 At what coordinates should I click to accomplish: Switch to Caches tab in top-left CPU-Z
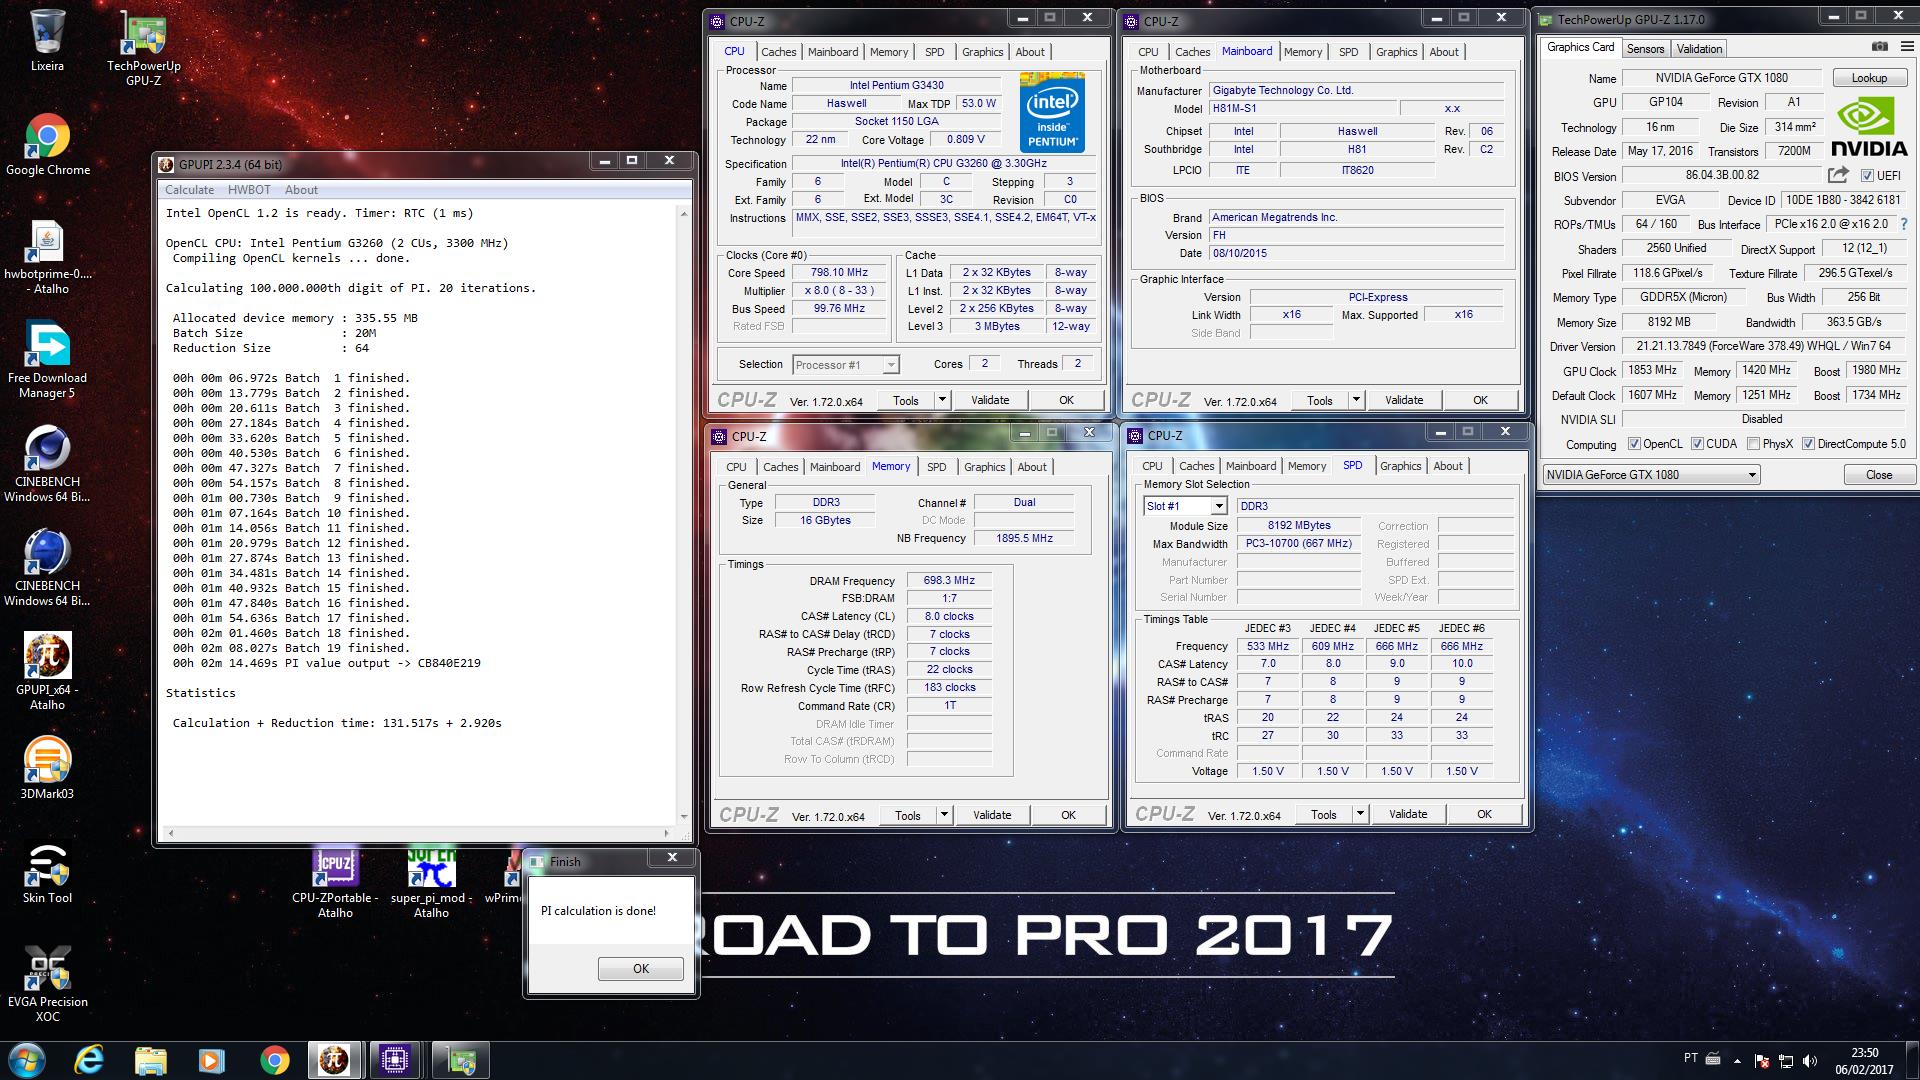tap(778, 52)
